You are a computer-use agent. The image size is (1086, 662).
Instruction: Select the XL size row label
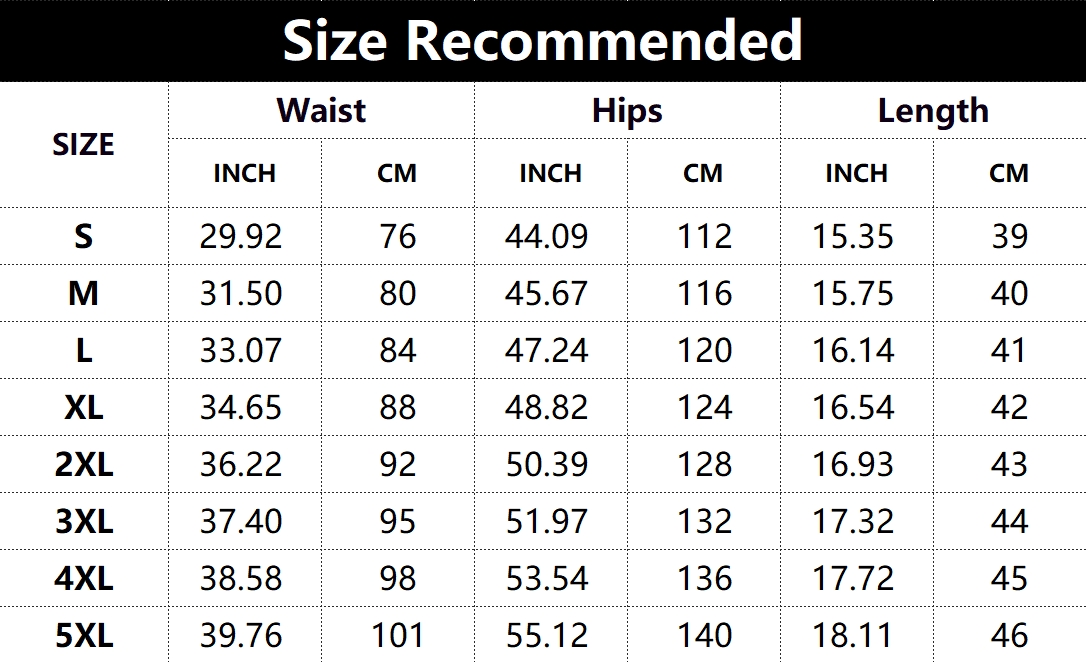(83, 407)
